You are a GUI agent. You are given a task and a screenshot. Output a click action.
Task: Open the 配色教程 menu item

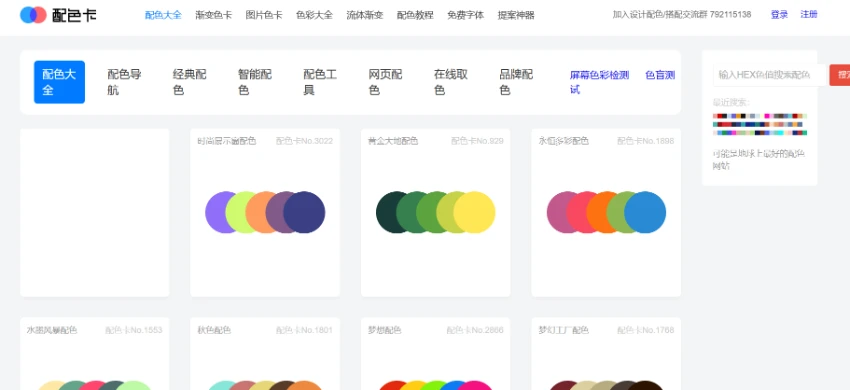coord(415,15)
